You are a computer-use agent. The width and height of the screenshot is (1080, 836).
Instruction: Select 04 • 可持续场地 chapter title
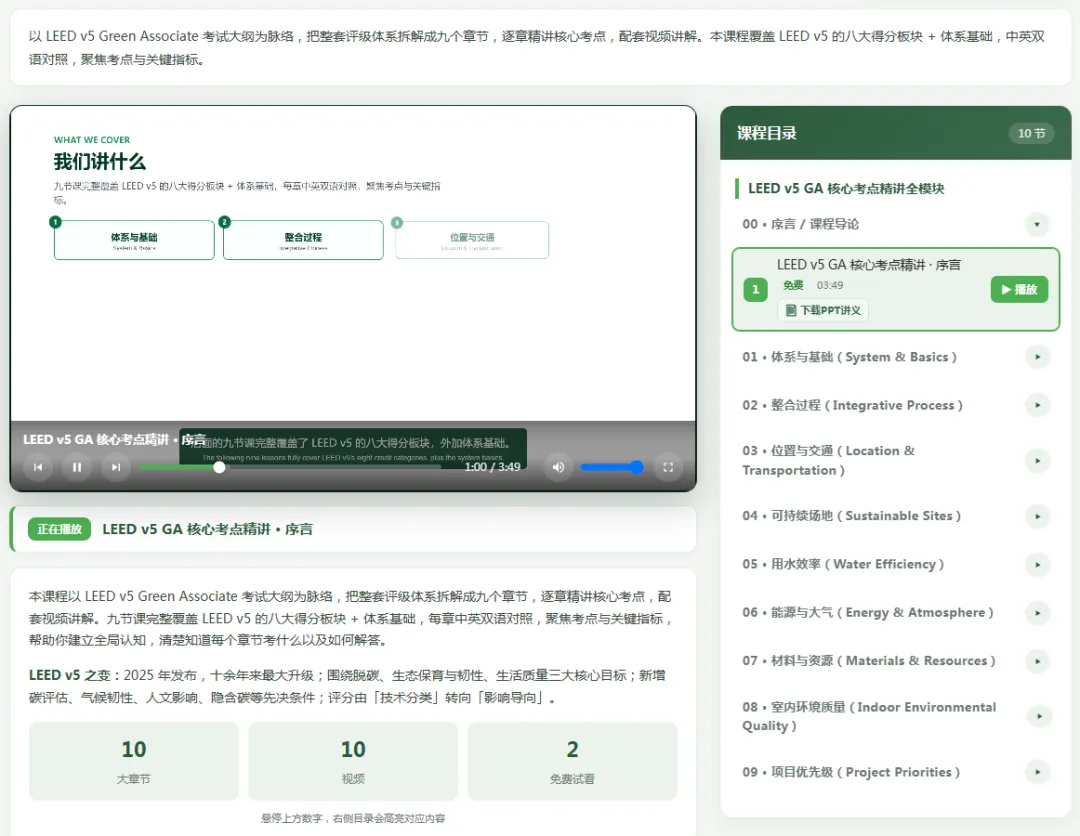click(851, 516)
